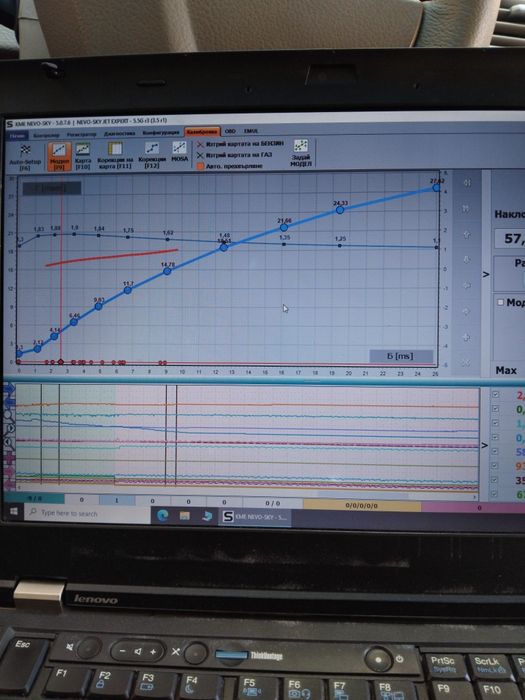Expand the right panel arrow beside model chart

[x=486, y=274]
